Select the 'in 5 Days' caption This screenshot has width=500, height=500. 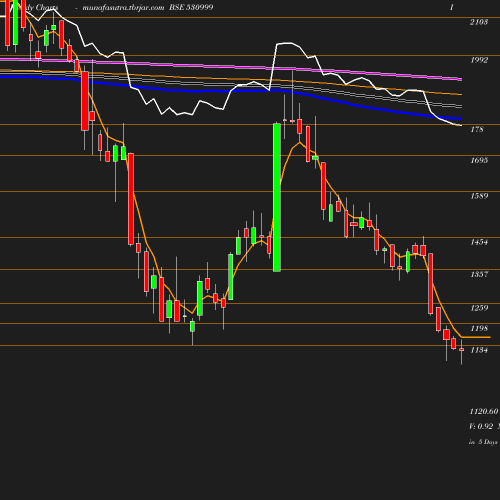point(483,442)
